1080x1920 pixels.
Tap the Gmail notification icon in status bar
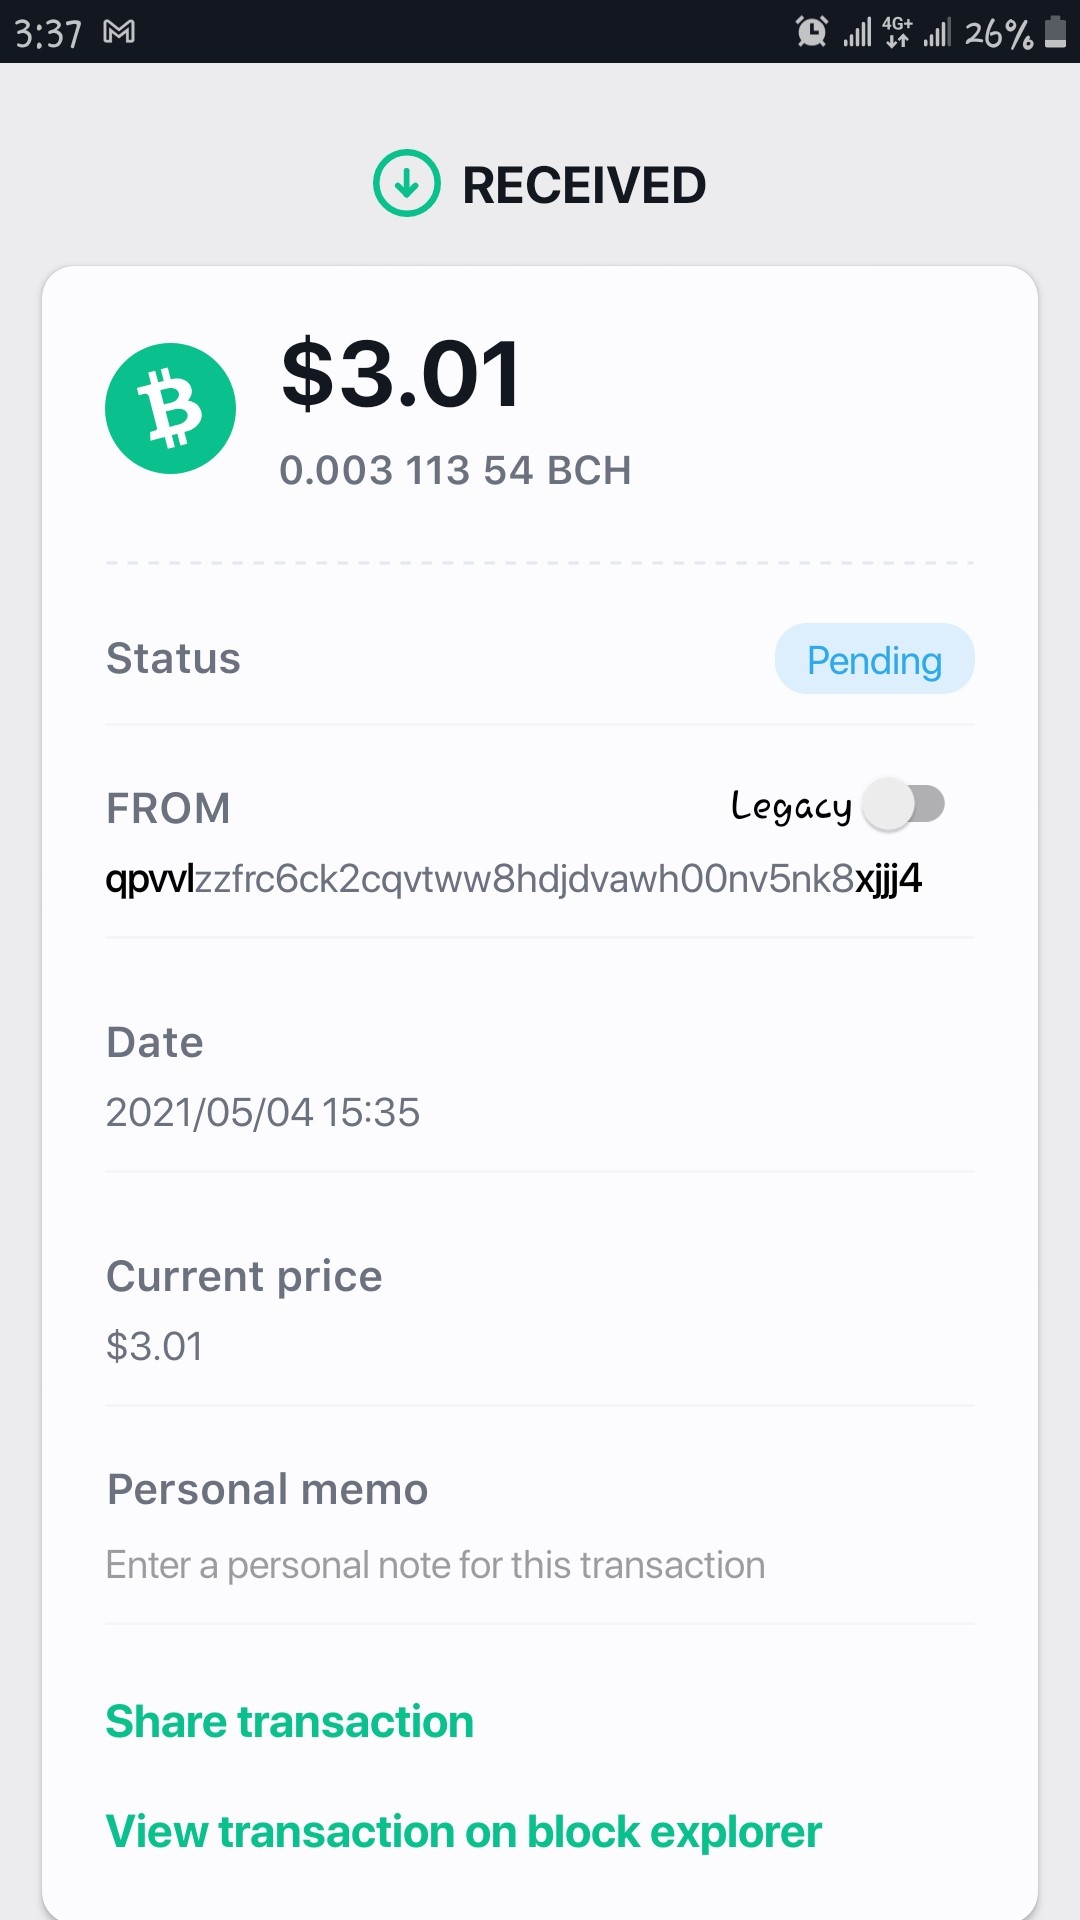pos(119,32)
